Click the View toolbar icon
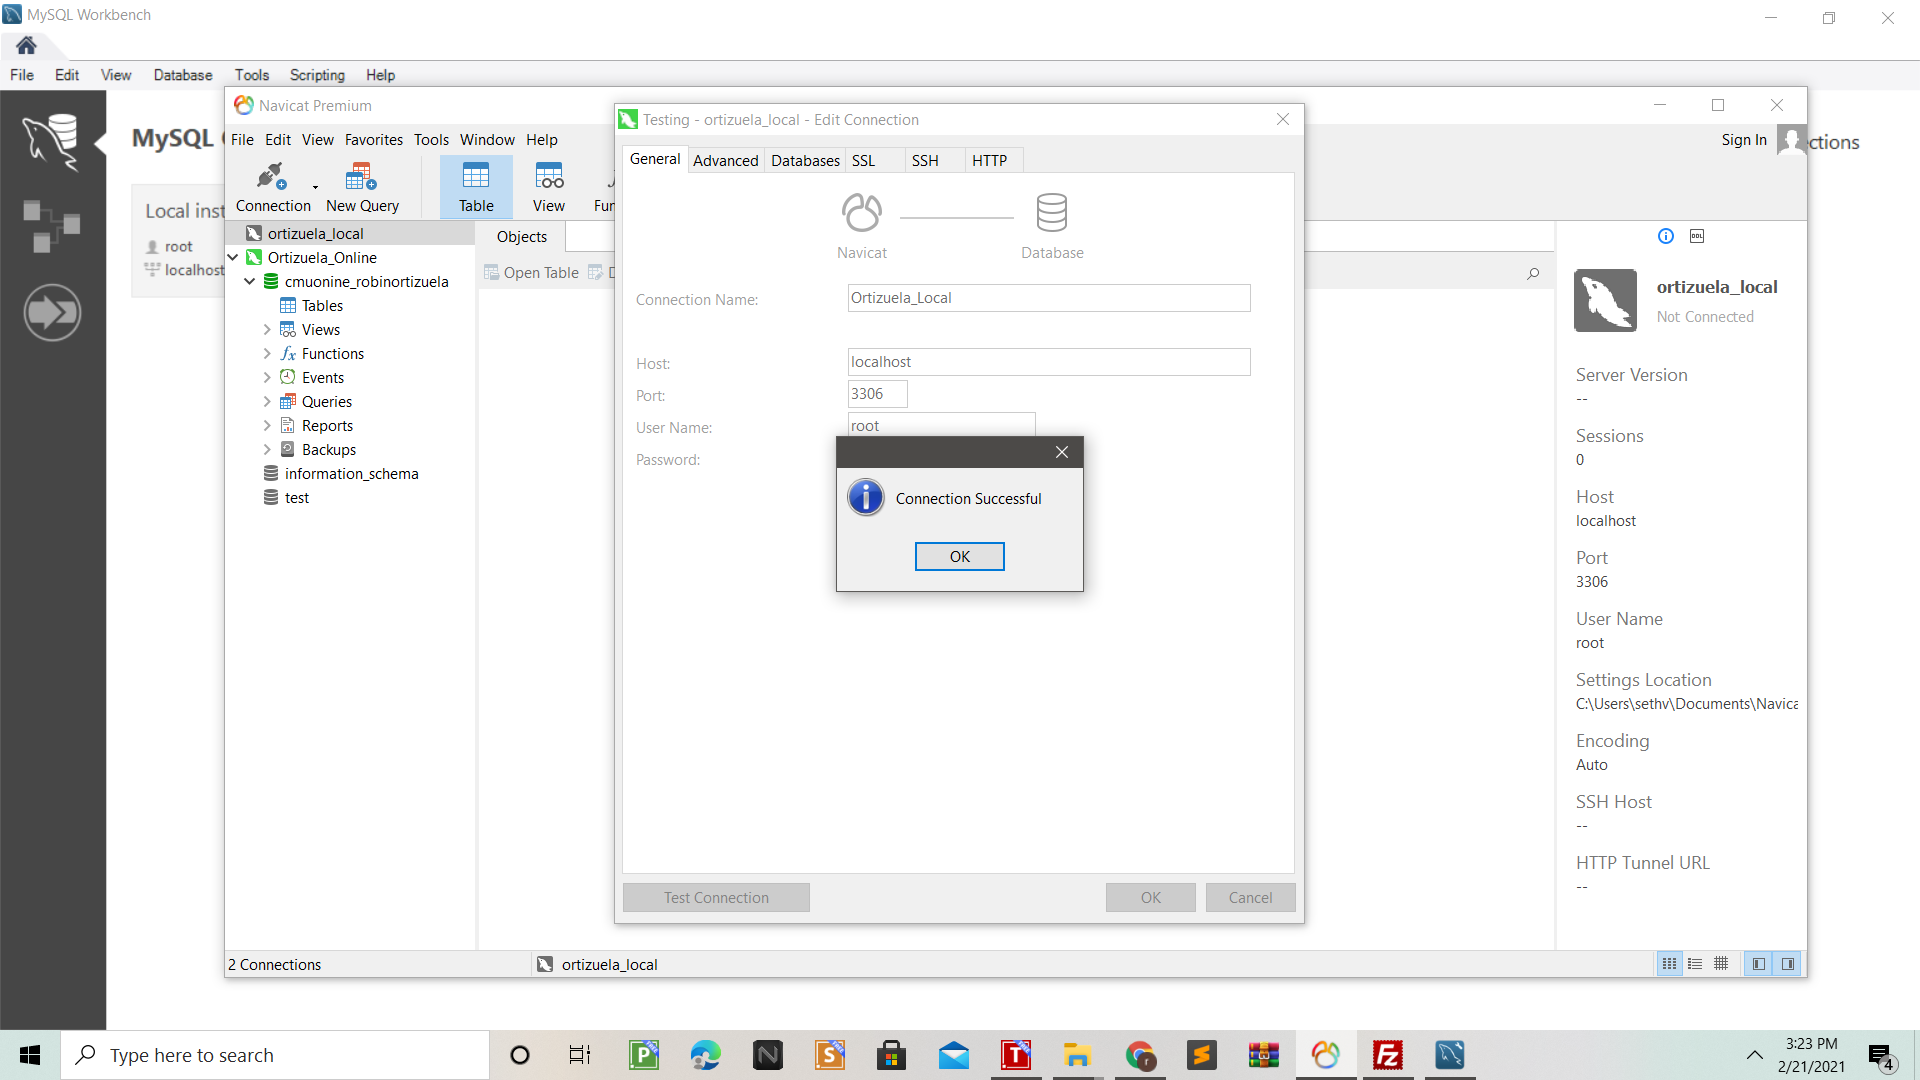This screenshot has height=1080, width=1920. tap(548, 187)
